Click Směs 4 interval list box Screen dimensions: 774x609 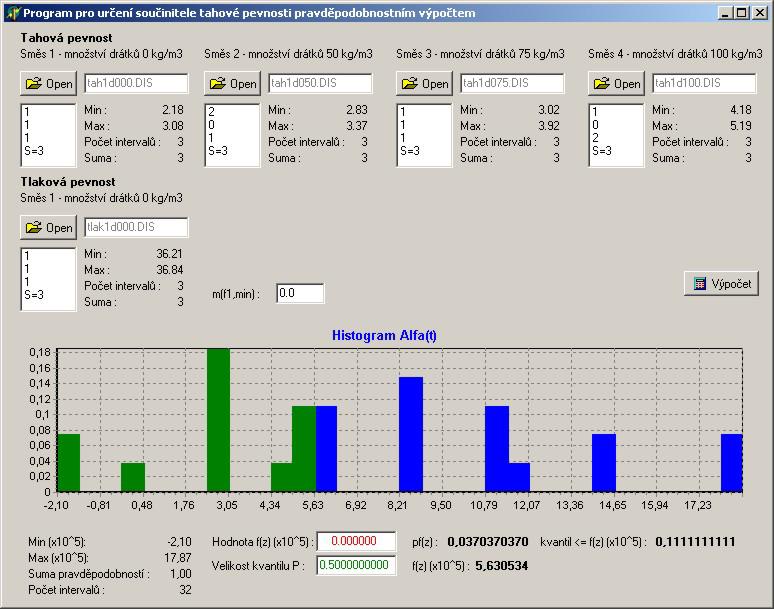click(x=617, y=135)
